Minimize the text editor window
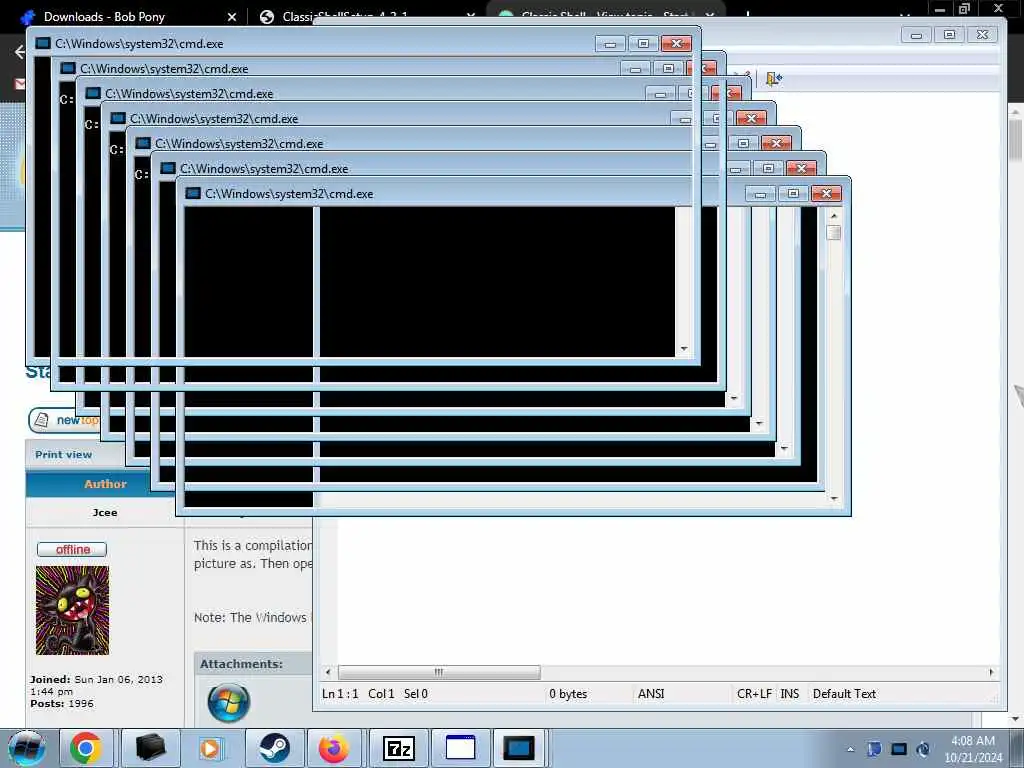Image resolution: width=1024 pixels, height=768 pixels. pyautogui.click(x=916, y=35)
